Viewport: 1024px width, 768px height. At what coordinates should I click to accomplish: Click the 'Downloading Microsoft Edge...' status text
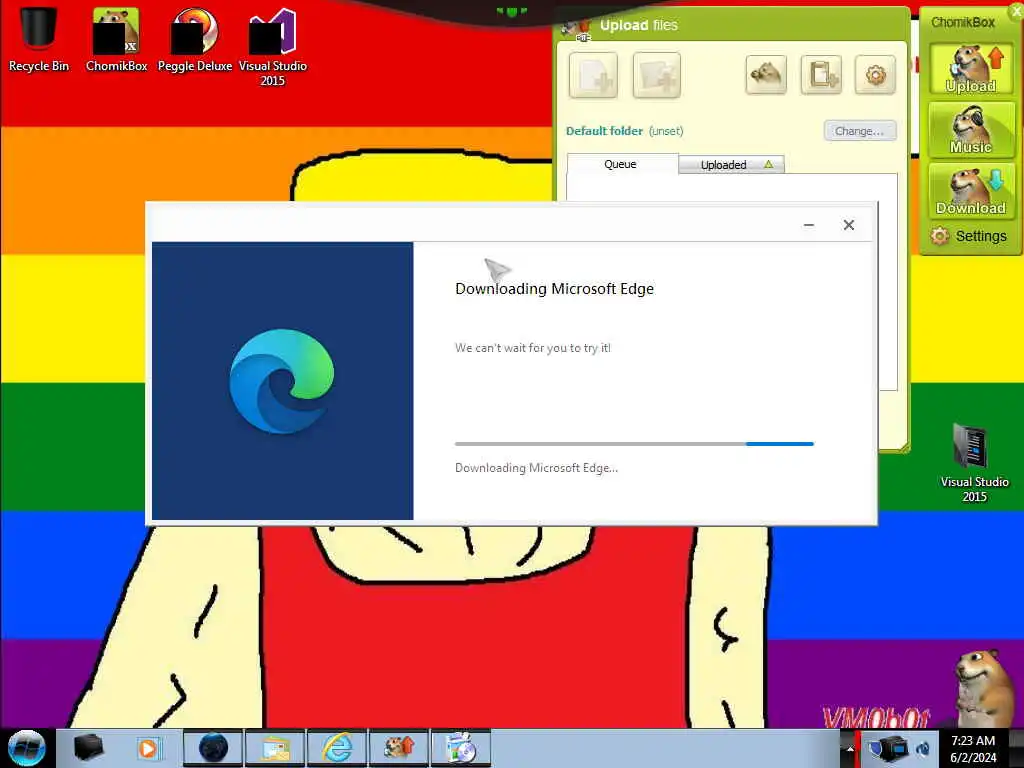coord(536,468)
